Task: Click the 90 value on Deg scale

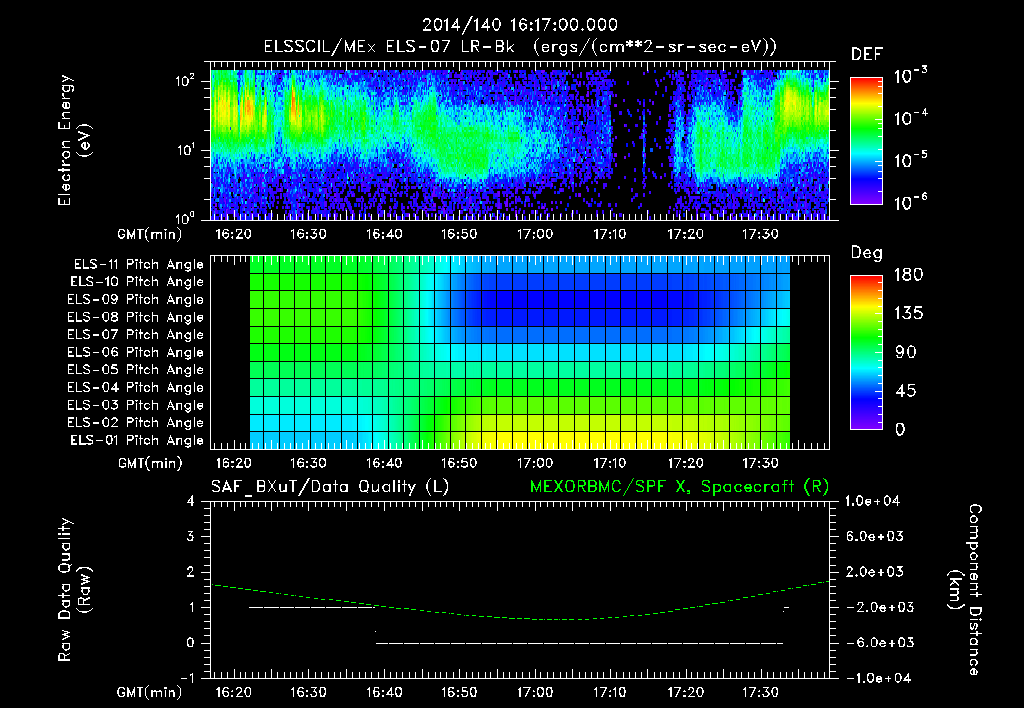Action: point(906,353)
